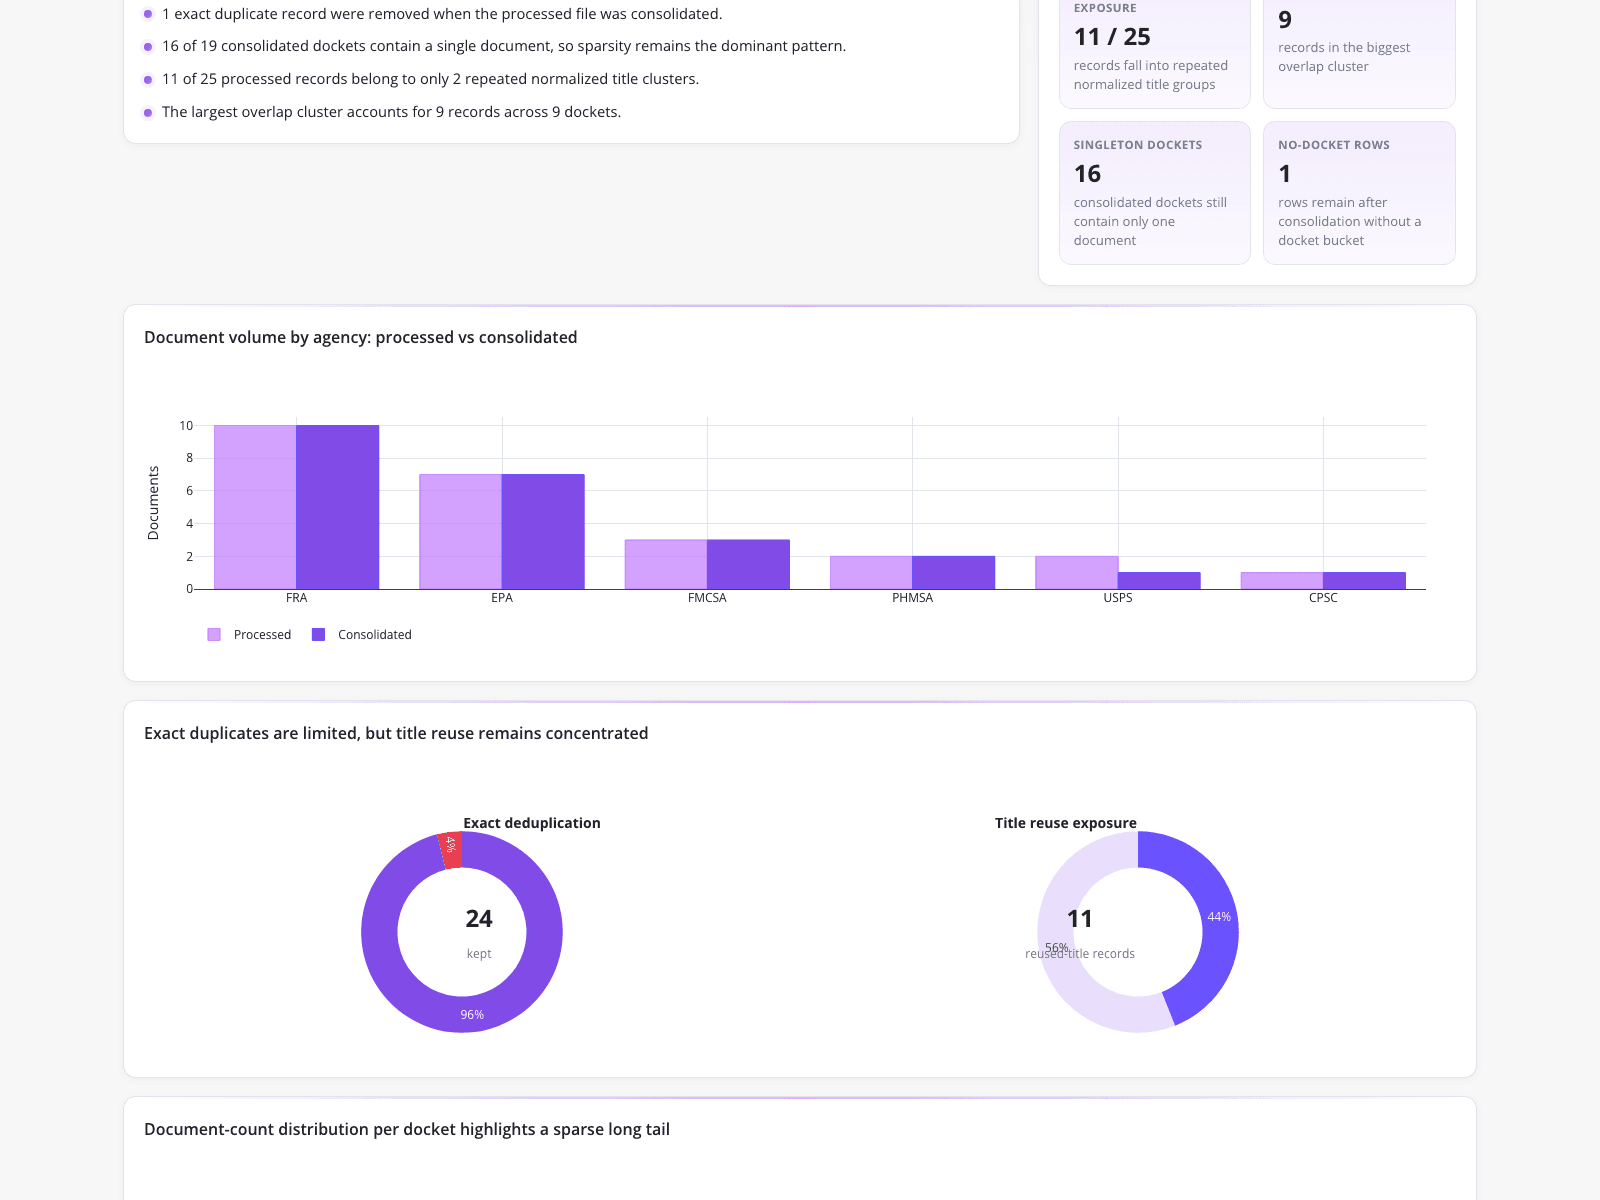Click the red 4% donut slice

(x=450, y=850)
